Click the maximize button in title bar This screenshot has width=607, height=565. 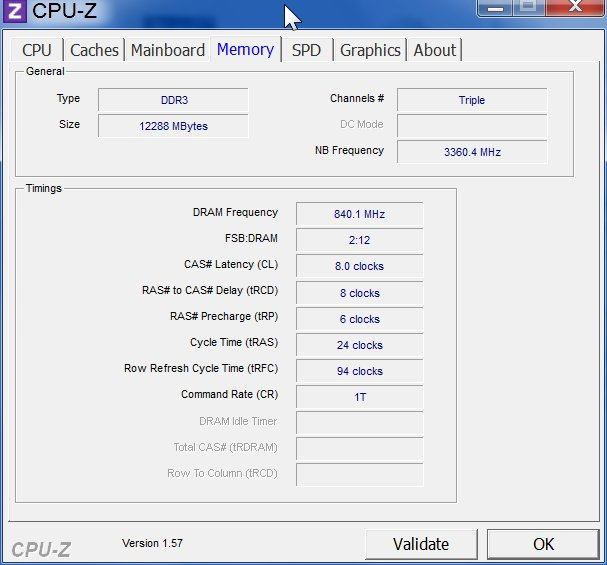pos(529,7)
